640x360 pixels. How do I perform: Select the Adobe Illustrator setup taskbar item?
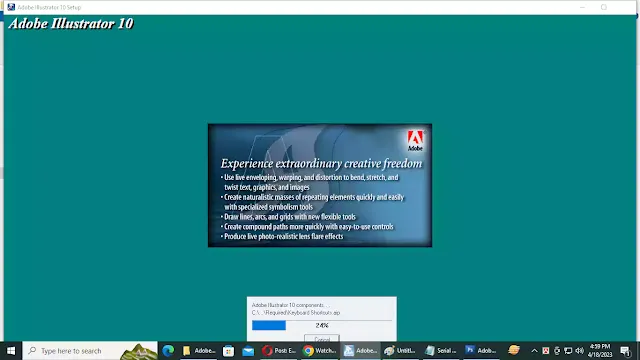tap(360, 351)
